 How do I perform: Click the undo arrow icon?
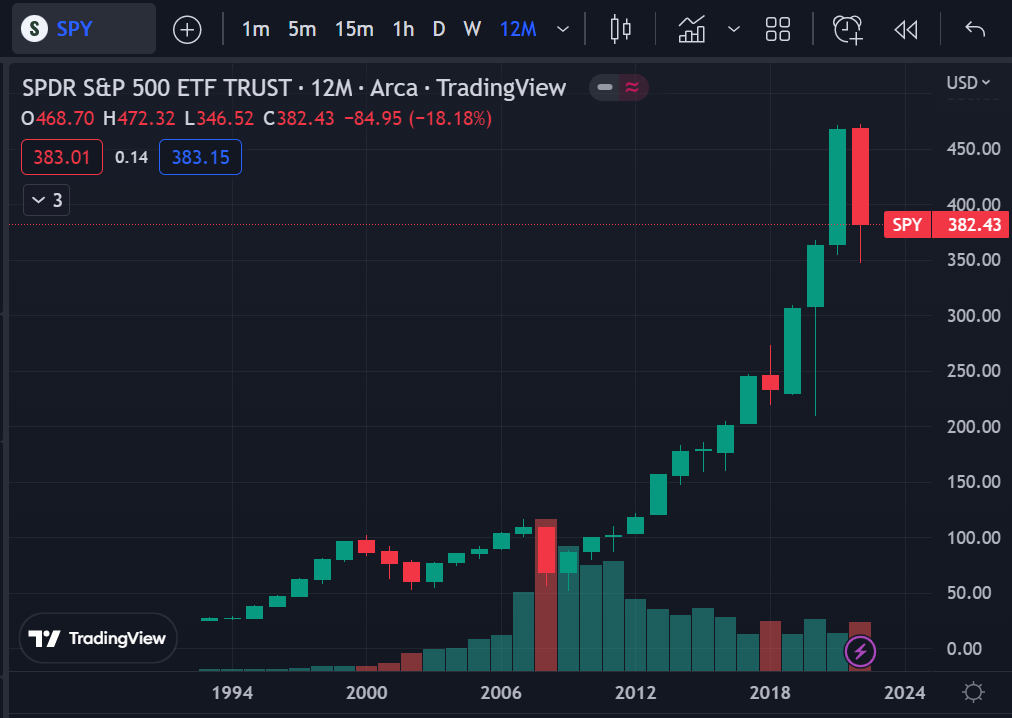975,29
